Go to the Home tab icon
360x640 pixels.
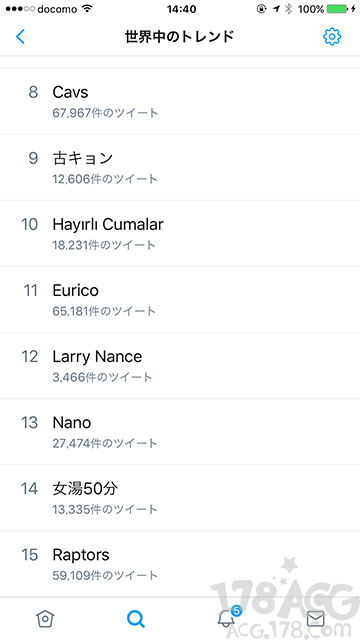[45, 619]
